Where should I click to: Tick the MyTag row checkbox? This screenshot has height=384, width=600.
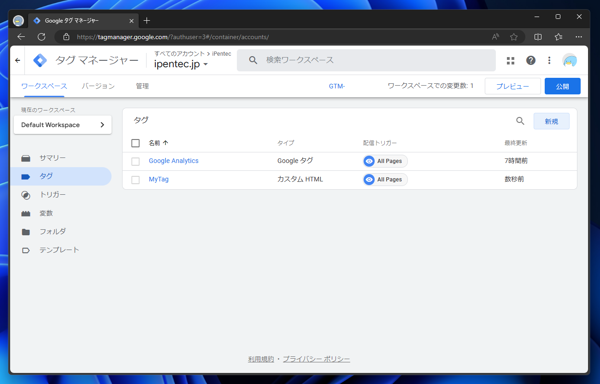click(x=135, y=179)
